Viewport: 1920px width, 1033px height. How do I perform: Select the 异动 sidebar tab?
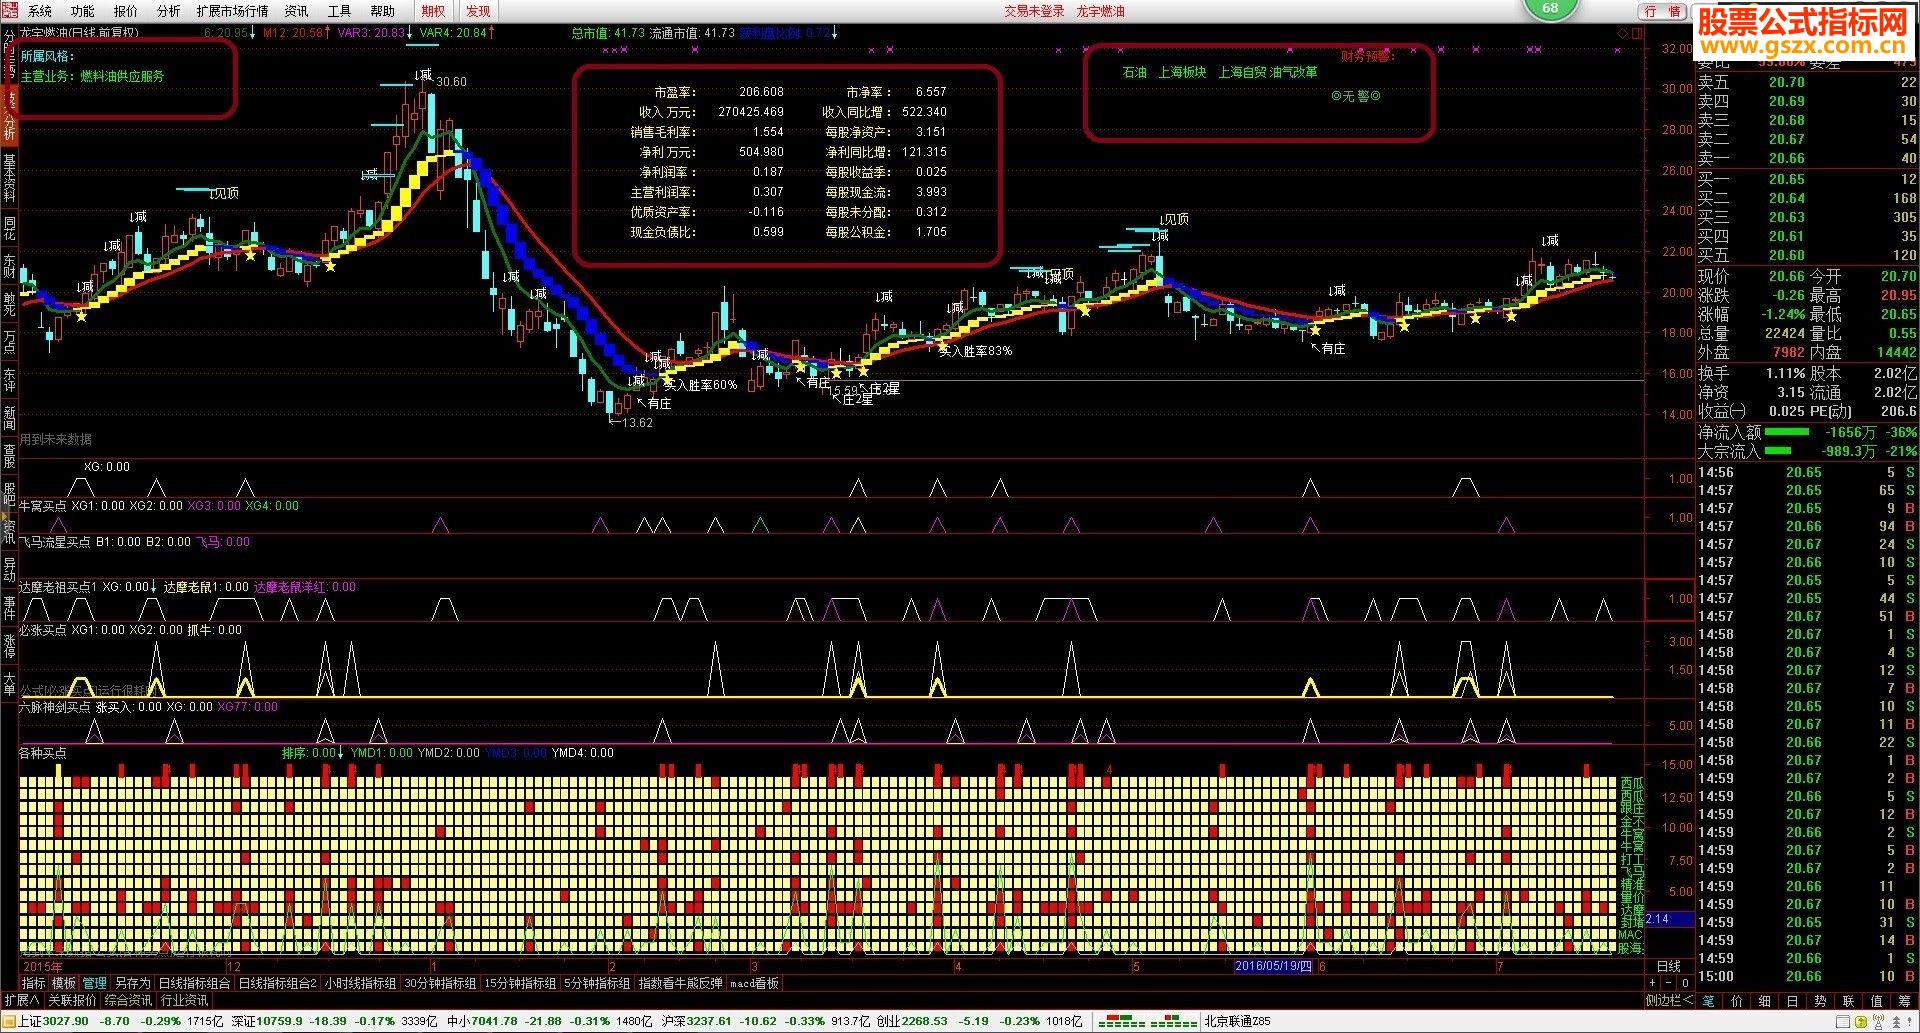pyautogui.click(x=10, y=569)
